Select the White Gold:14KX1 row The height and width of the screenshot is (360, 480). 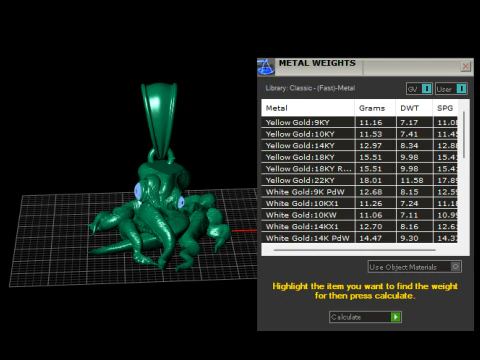tap(359, 227)
